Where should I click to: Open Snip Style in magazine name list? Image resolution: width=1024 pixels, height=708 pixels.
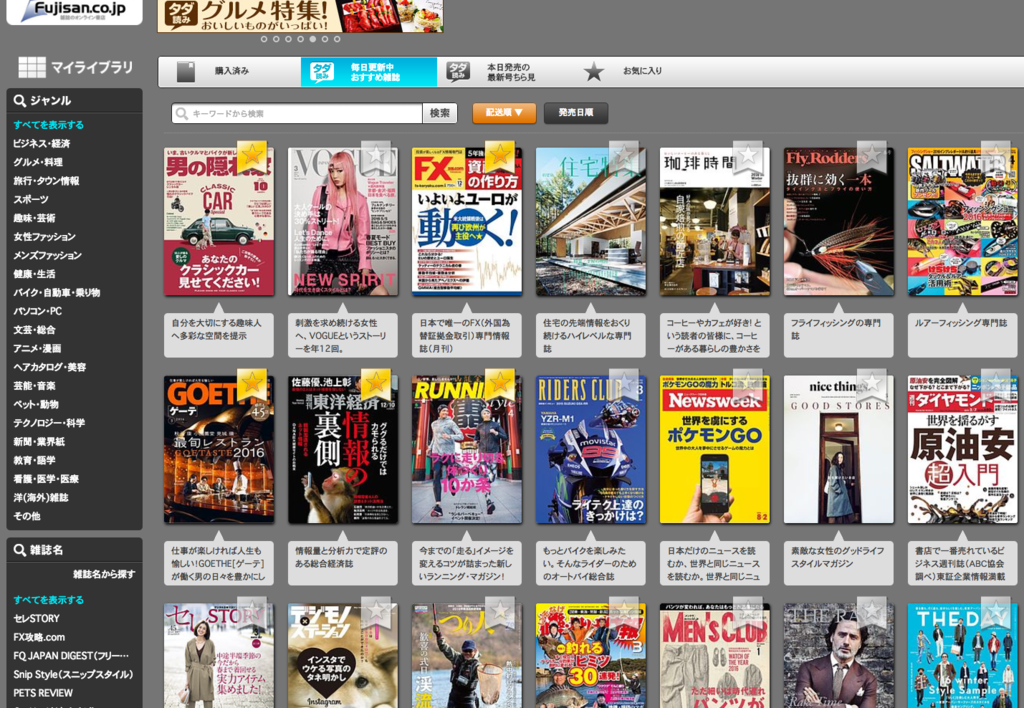click(x=73, y=675)
